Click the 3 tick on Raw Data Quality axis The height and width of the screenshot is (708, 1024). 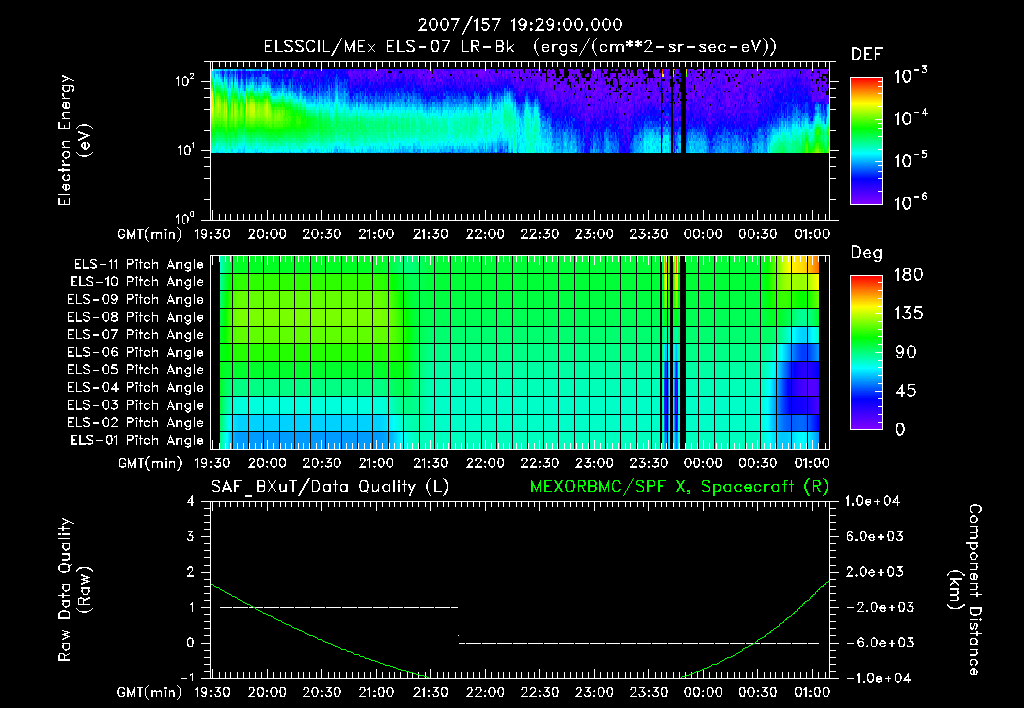pos(191,536)
